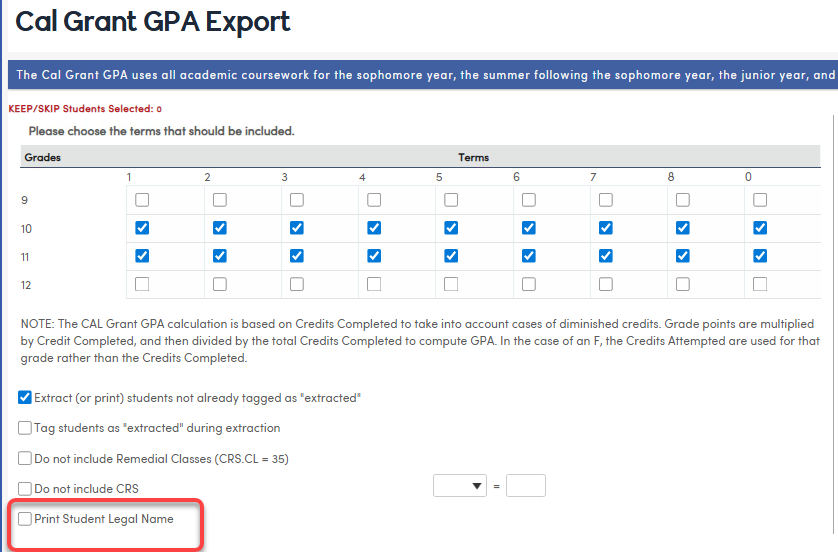Enable Do not include Remedial Classes

(25, 458)
